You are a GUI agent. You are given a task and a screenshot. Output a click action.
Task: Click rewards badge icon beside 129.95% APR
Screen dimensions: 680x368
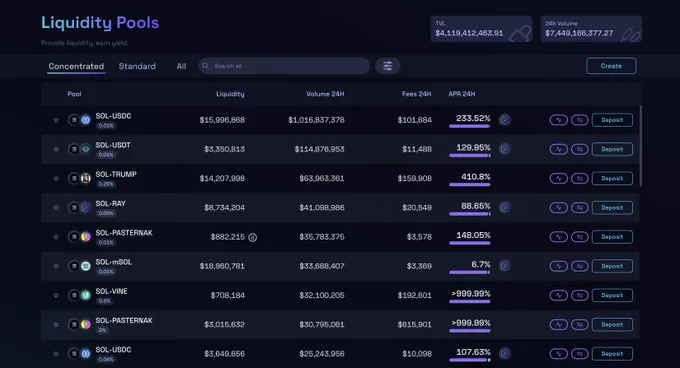[504, 149]
